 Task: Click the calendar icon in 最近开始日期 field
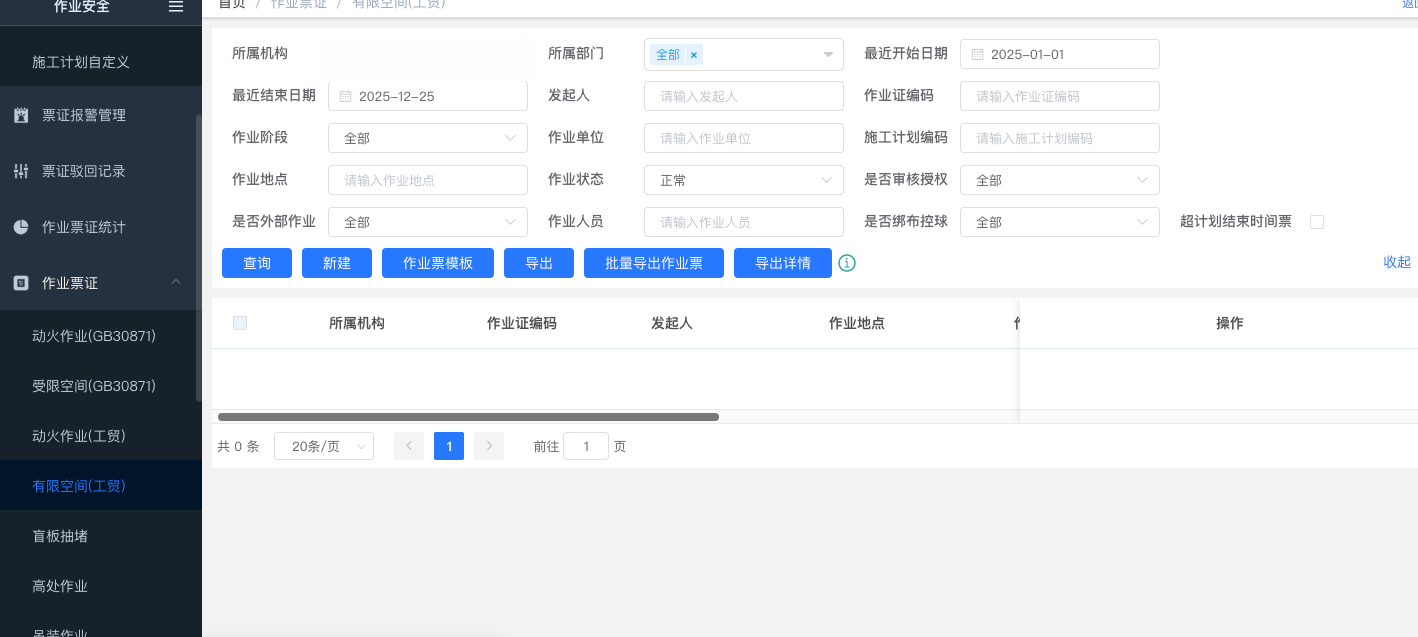[977, 54]
